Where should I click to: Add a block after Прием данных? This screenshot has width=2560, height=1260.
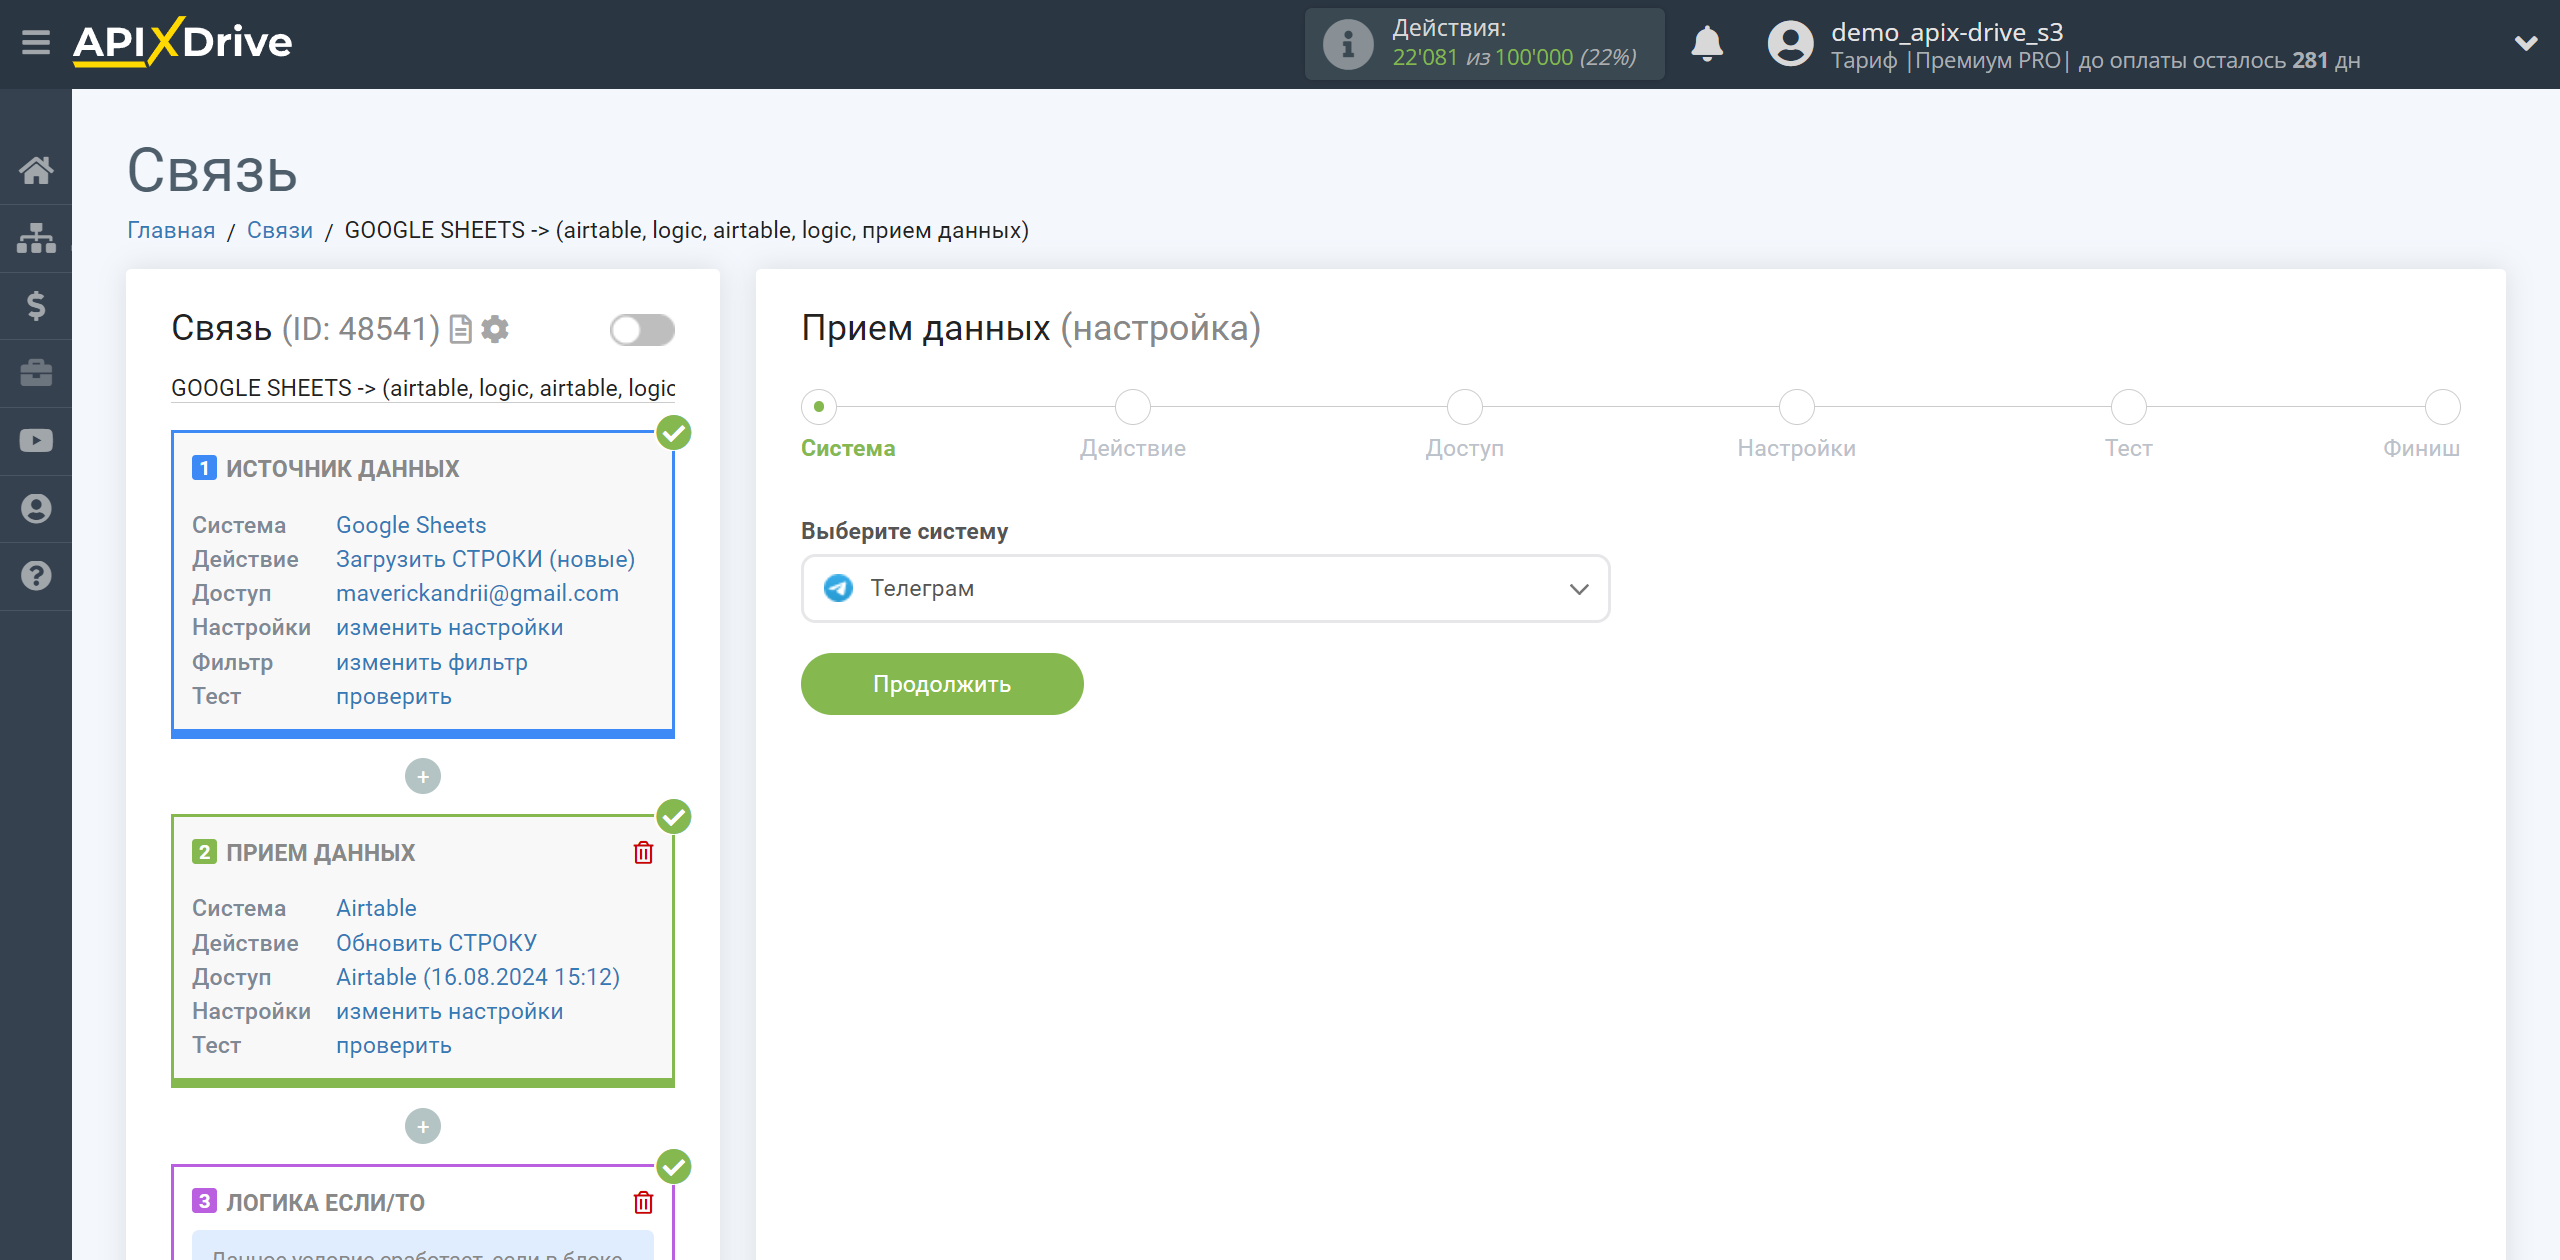pyautogui.click(x=423, y=1127)
